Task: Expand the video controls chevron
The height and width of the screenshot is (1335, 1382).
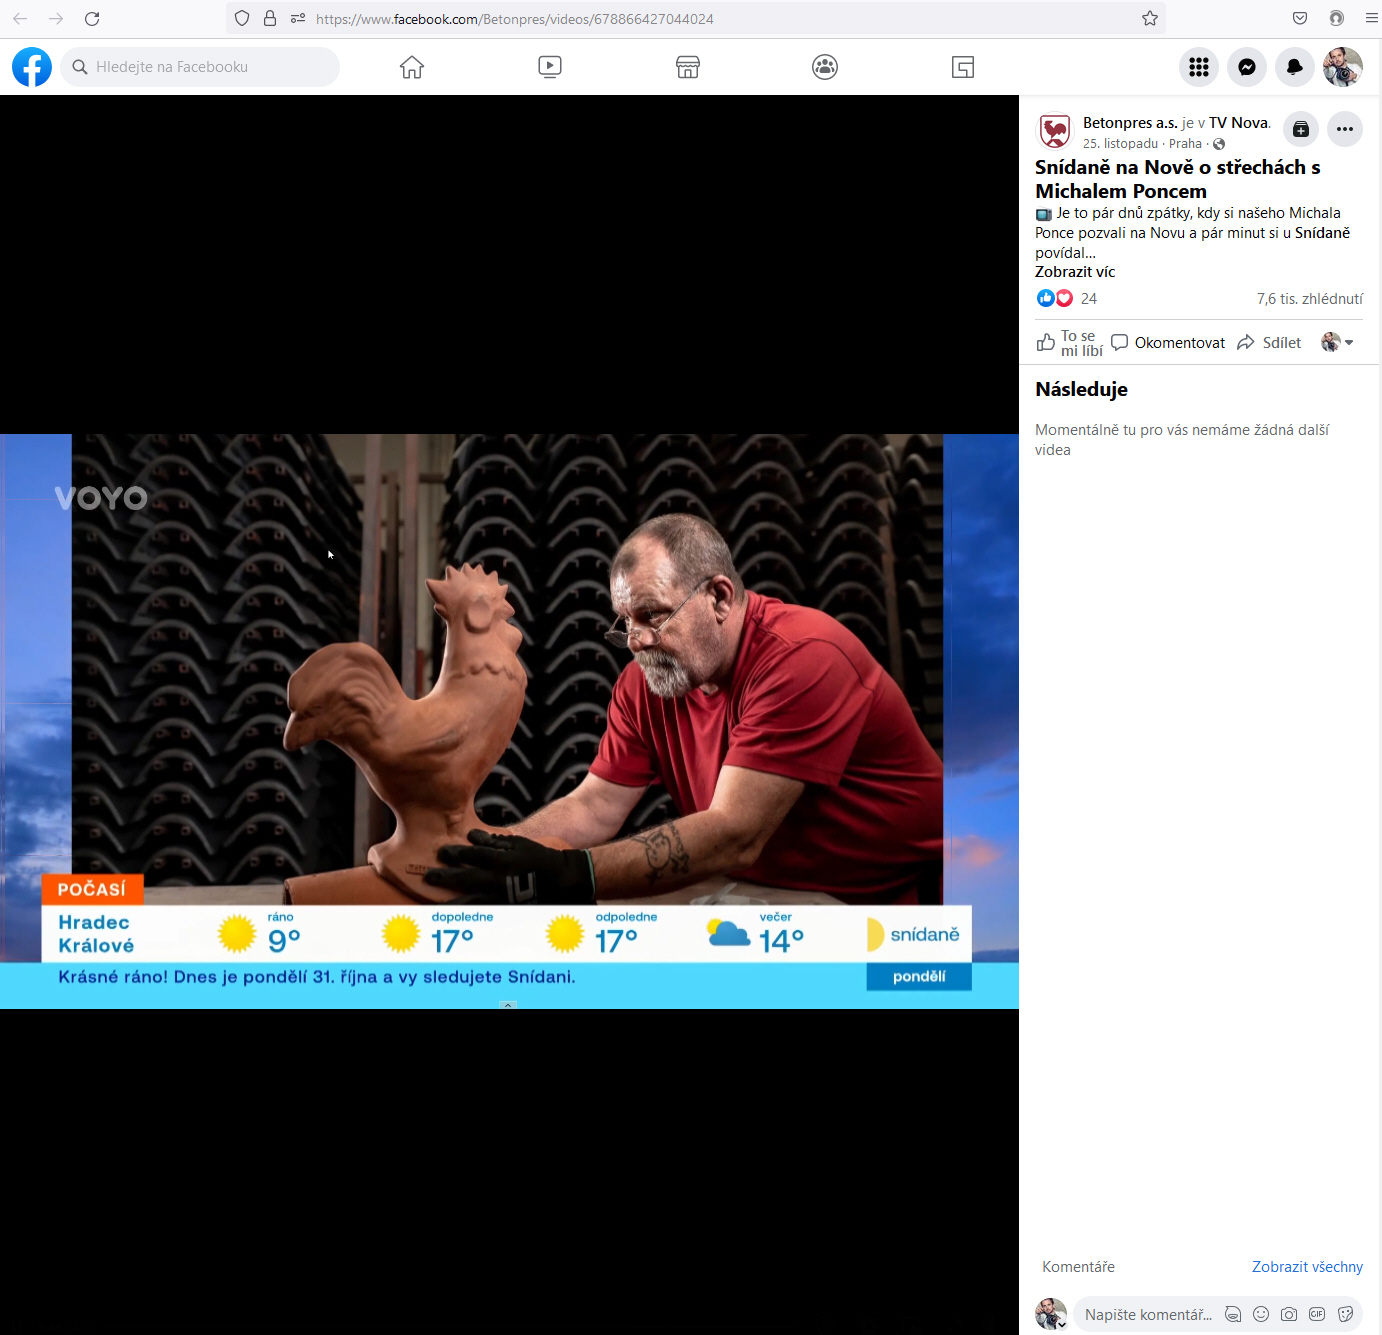Action: point(508,1005)
